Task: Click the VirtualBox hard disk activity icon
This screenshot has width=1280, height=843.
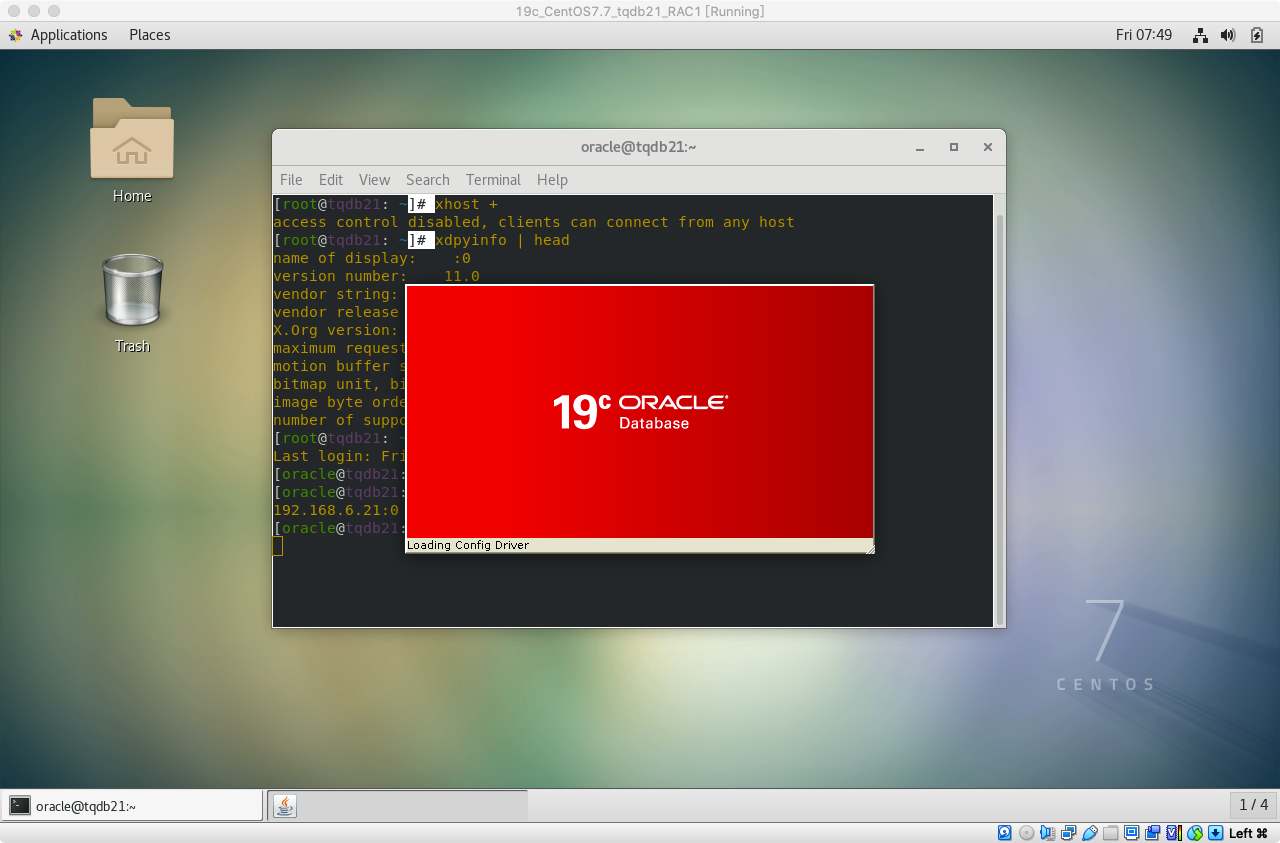Action: pos(1005,833)
